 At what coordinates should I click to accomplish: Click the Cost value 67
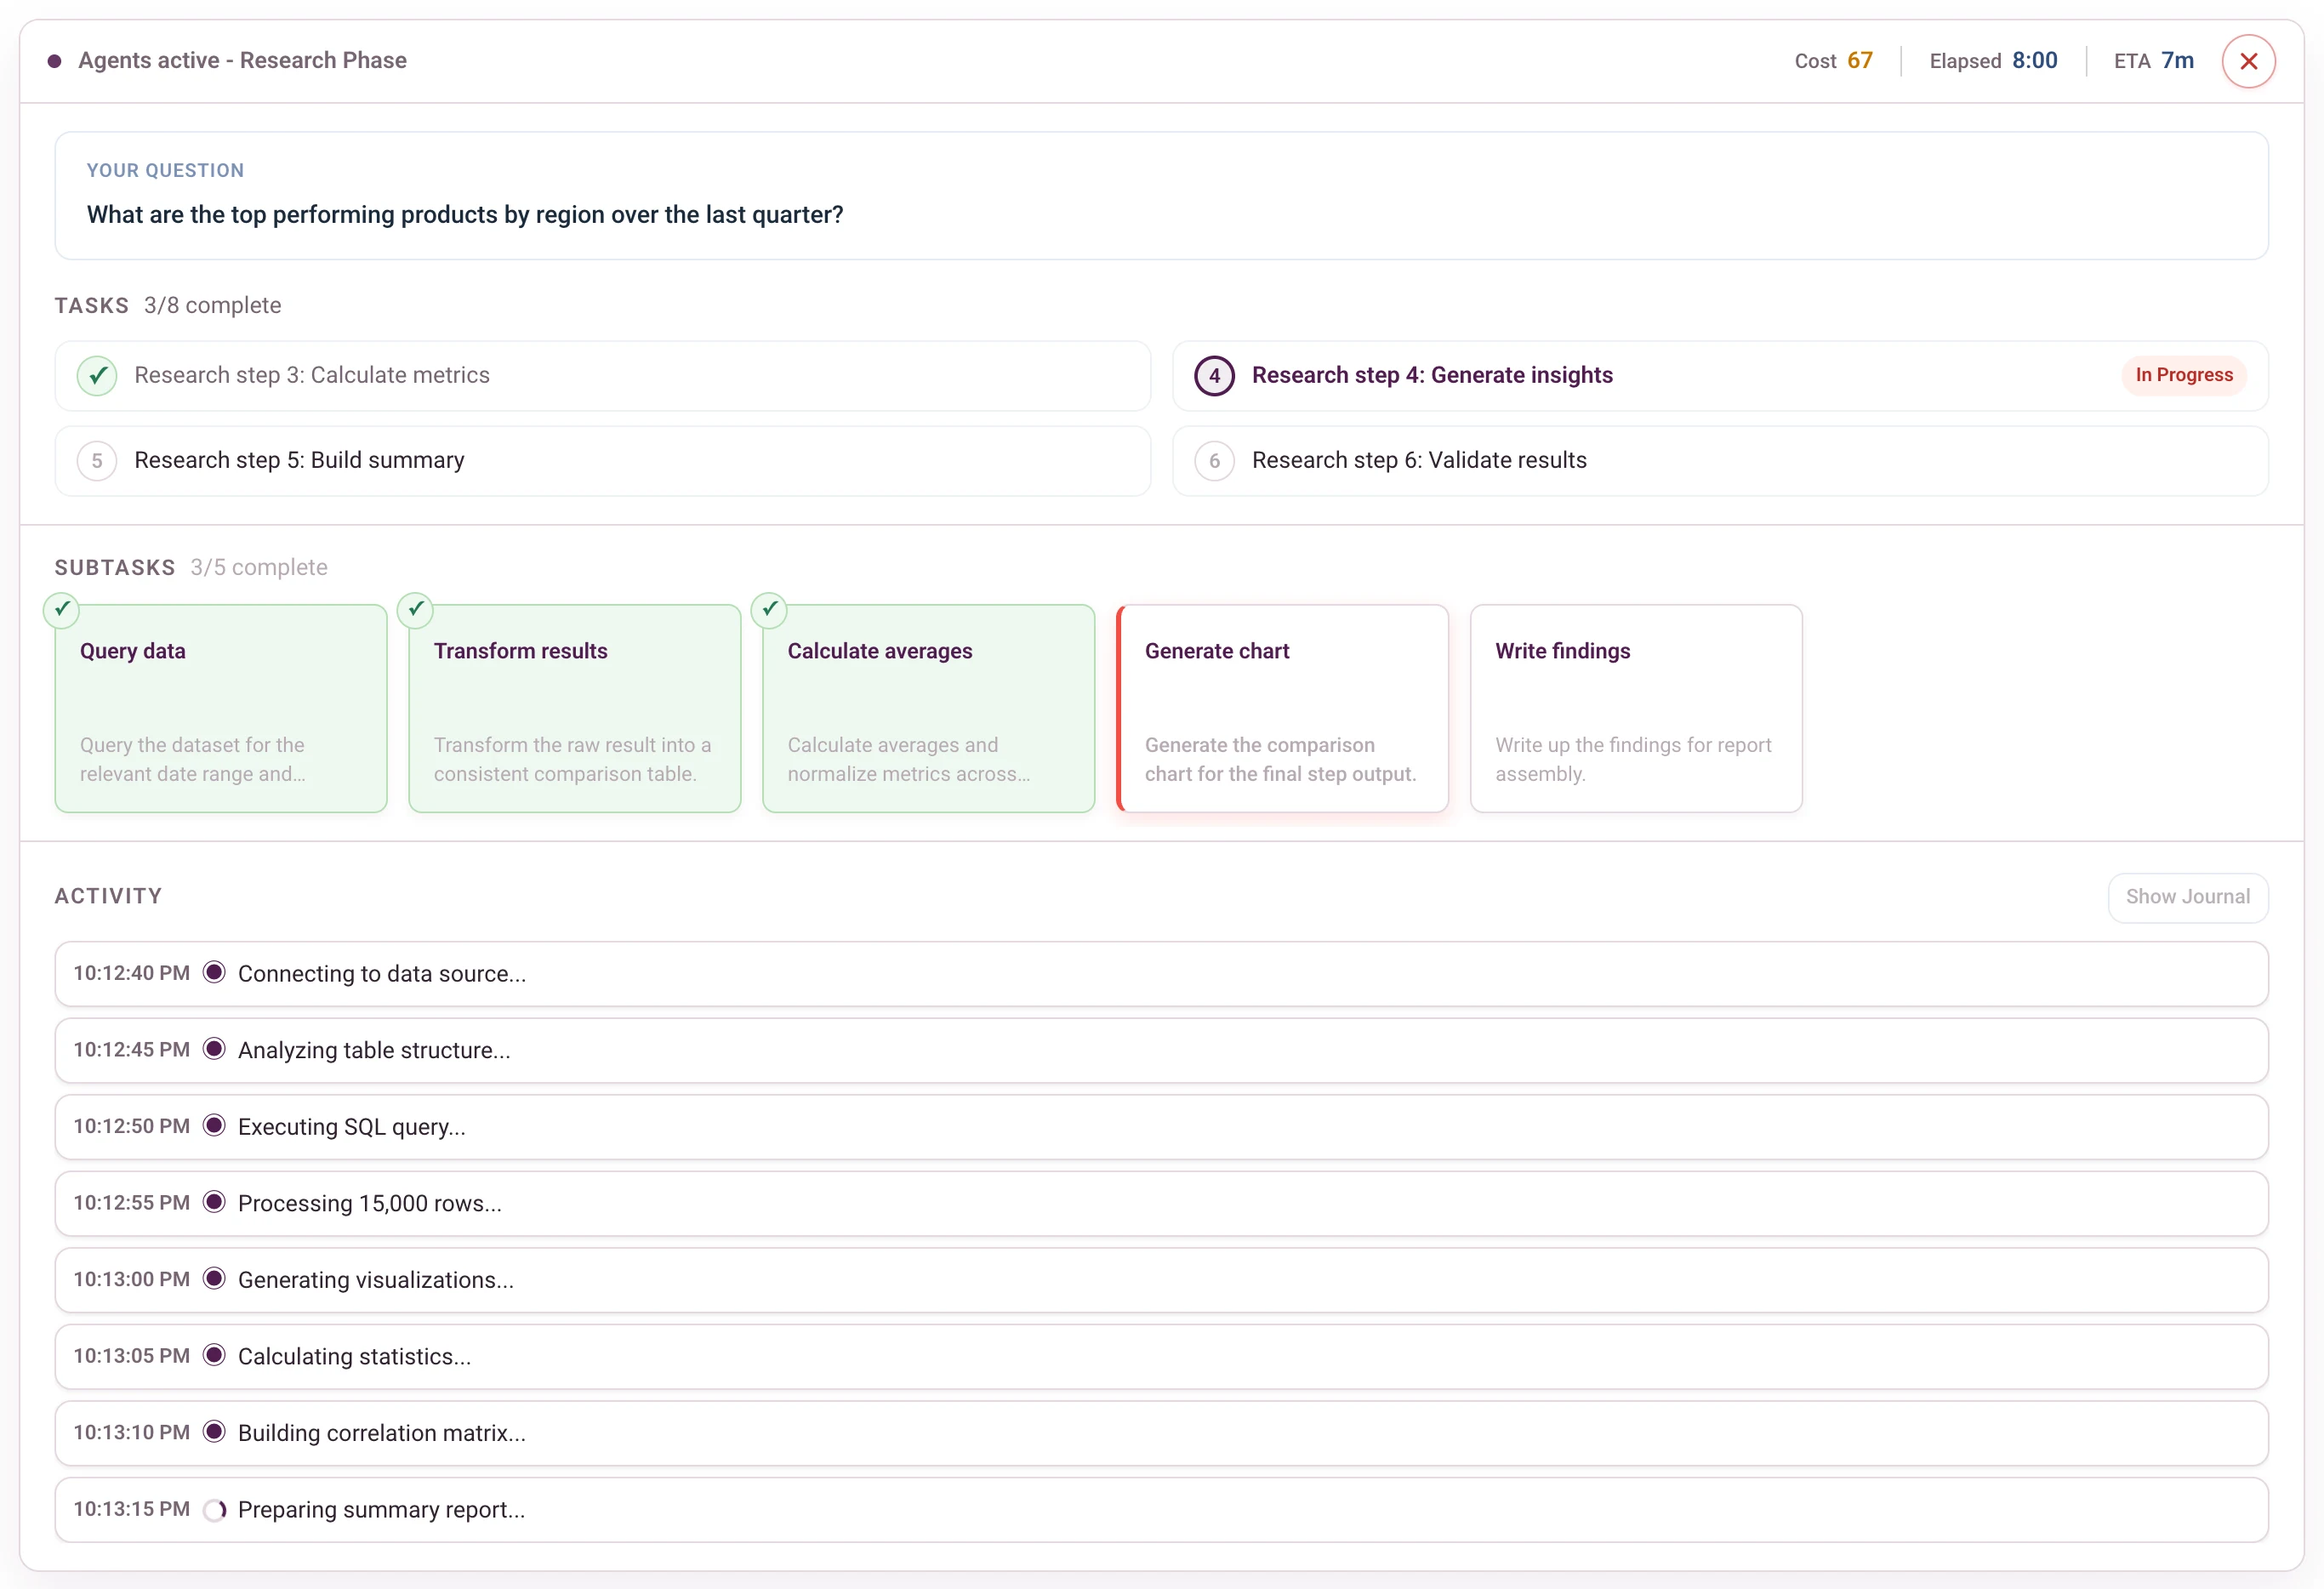[x=1859, y=61]
